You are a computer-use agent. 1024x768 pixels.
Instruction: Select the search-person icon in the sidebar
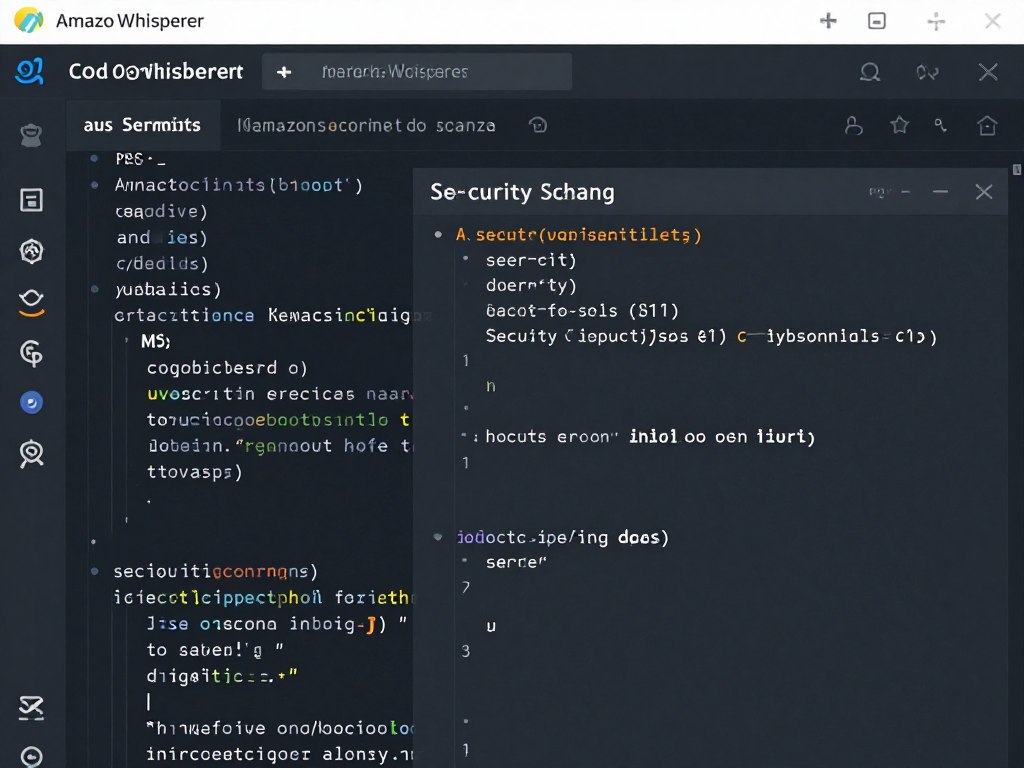pos(30,453)
